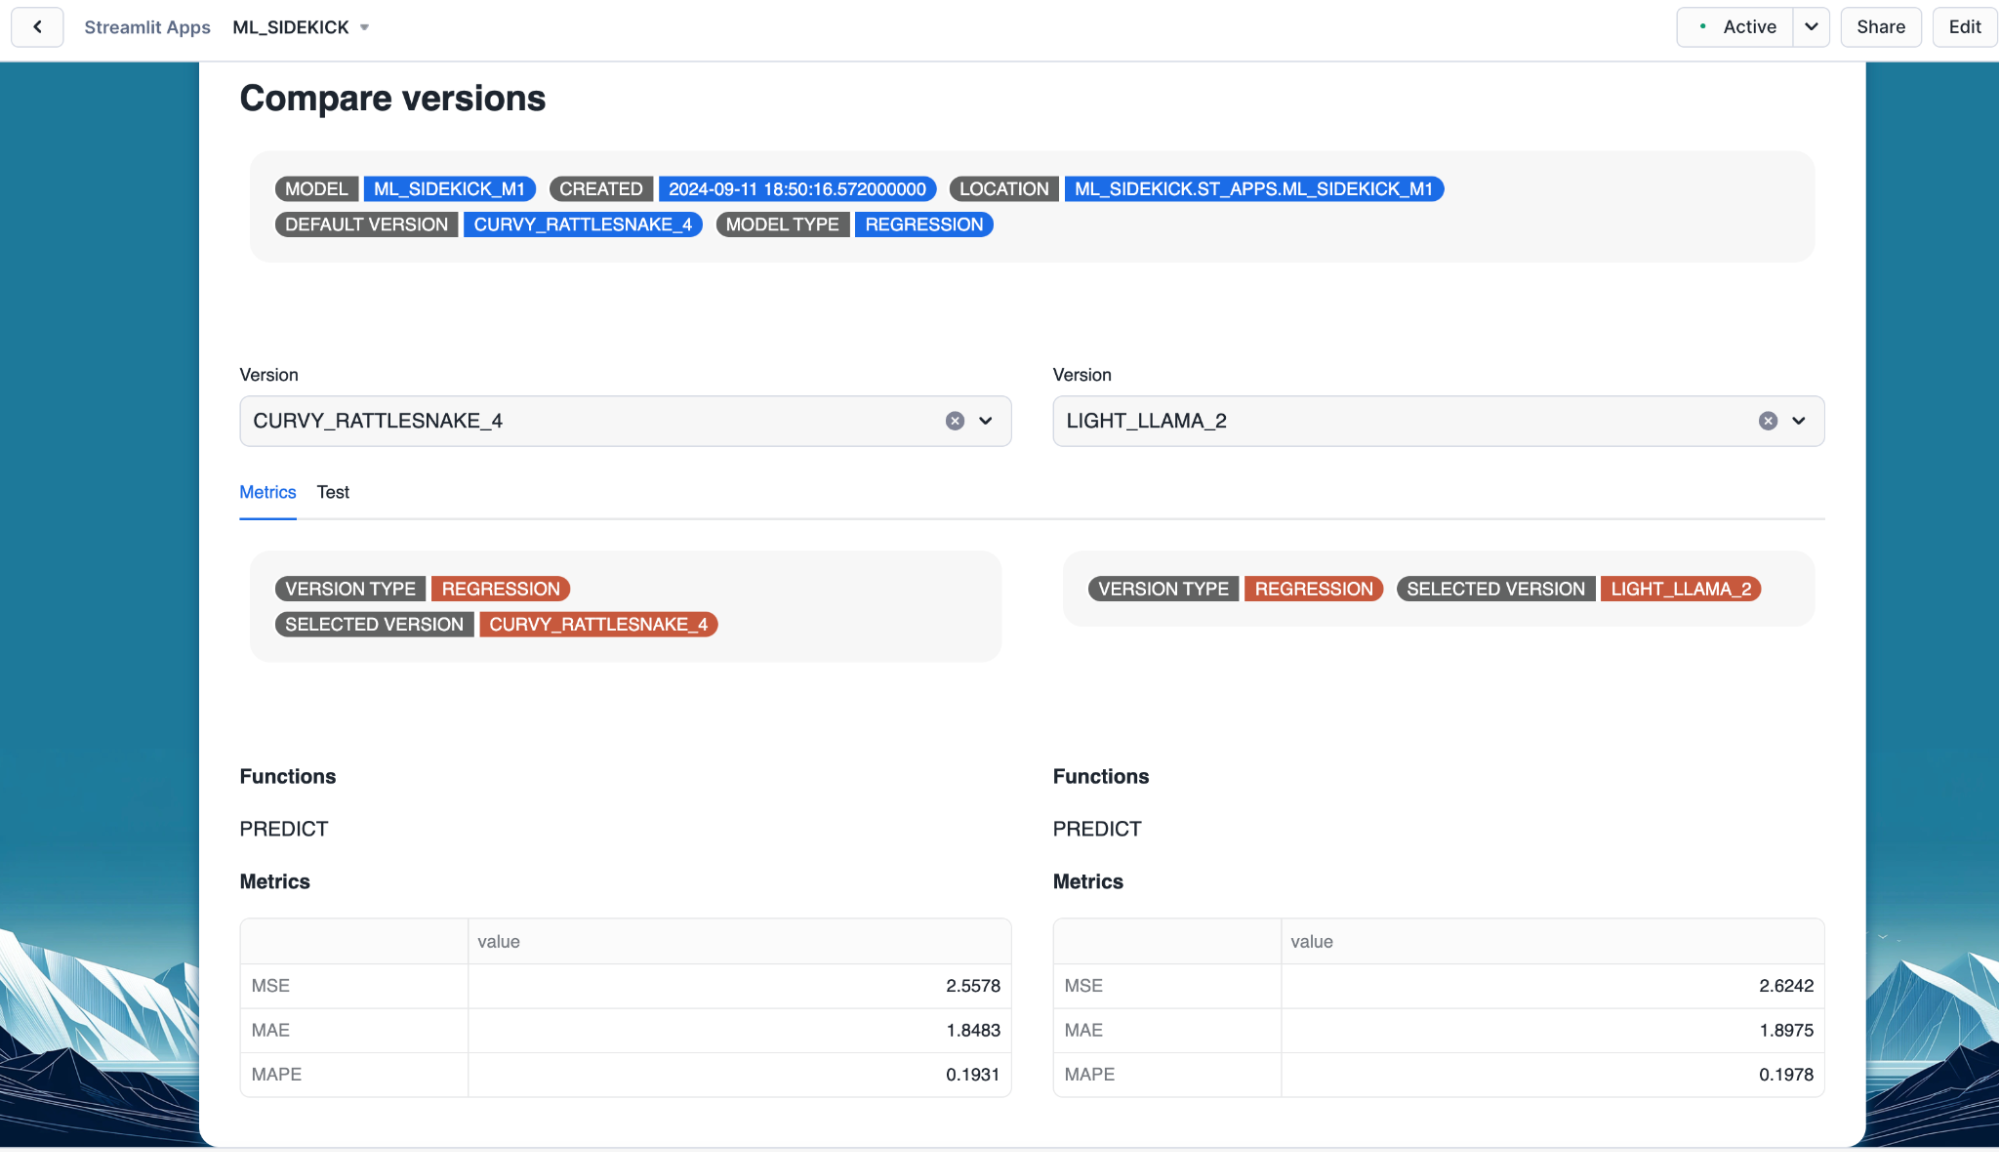
Task: Open the Streamlit Apps breadcrumb link
Action: (147, 28)
